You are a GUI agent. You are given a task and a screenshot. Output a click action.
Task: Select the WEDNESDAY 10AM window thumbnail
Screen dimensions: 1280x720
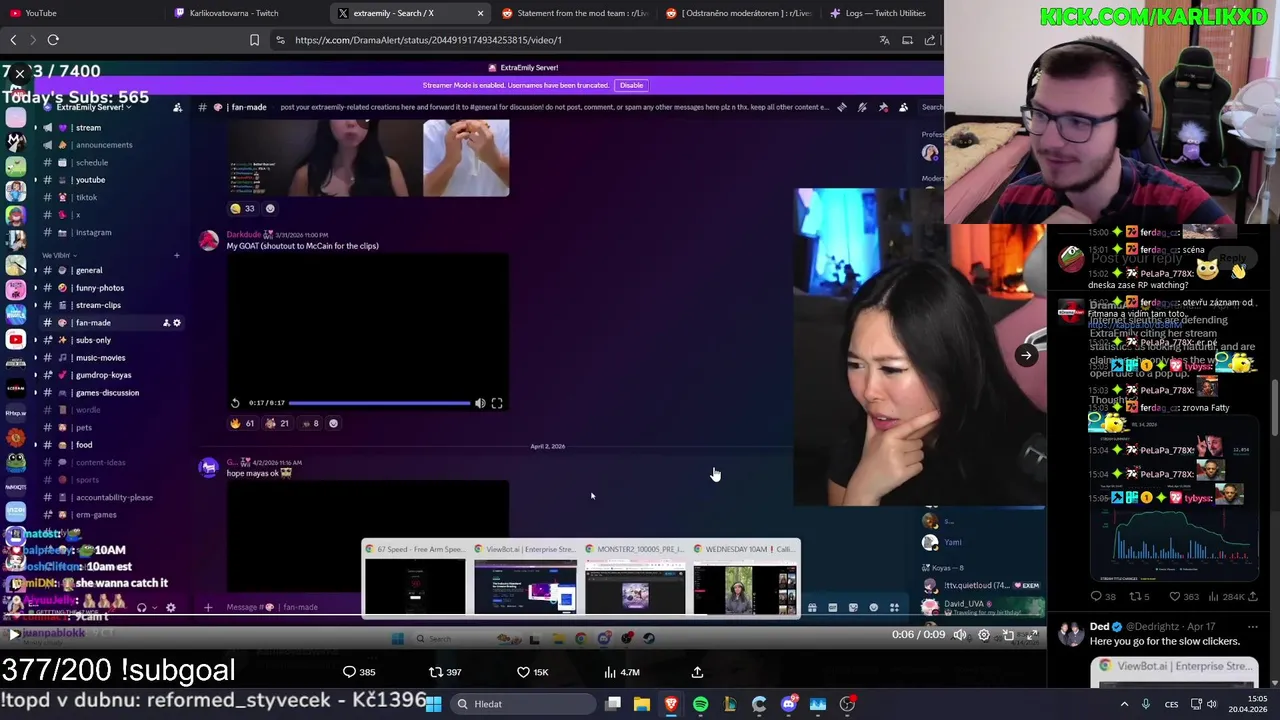pyautogui.click(x=745, y=580)
